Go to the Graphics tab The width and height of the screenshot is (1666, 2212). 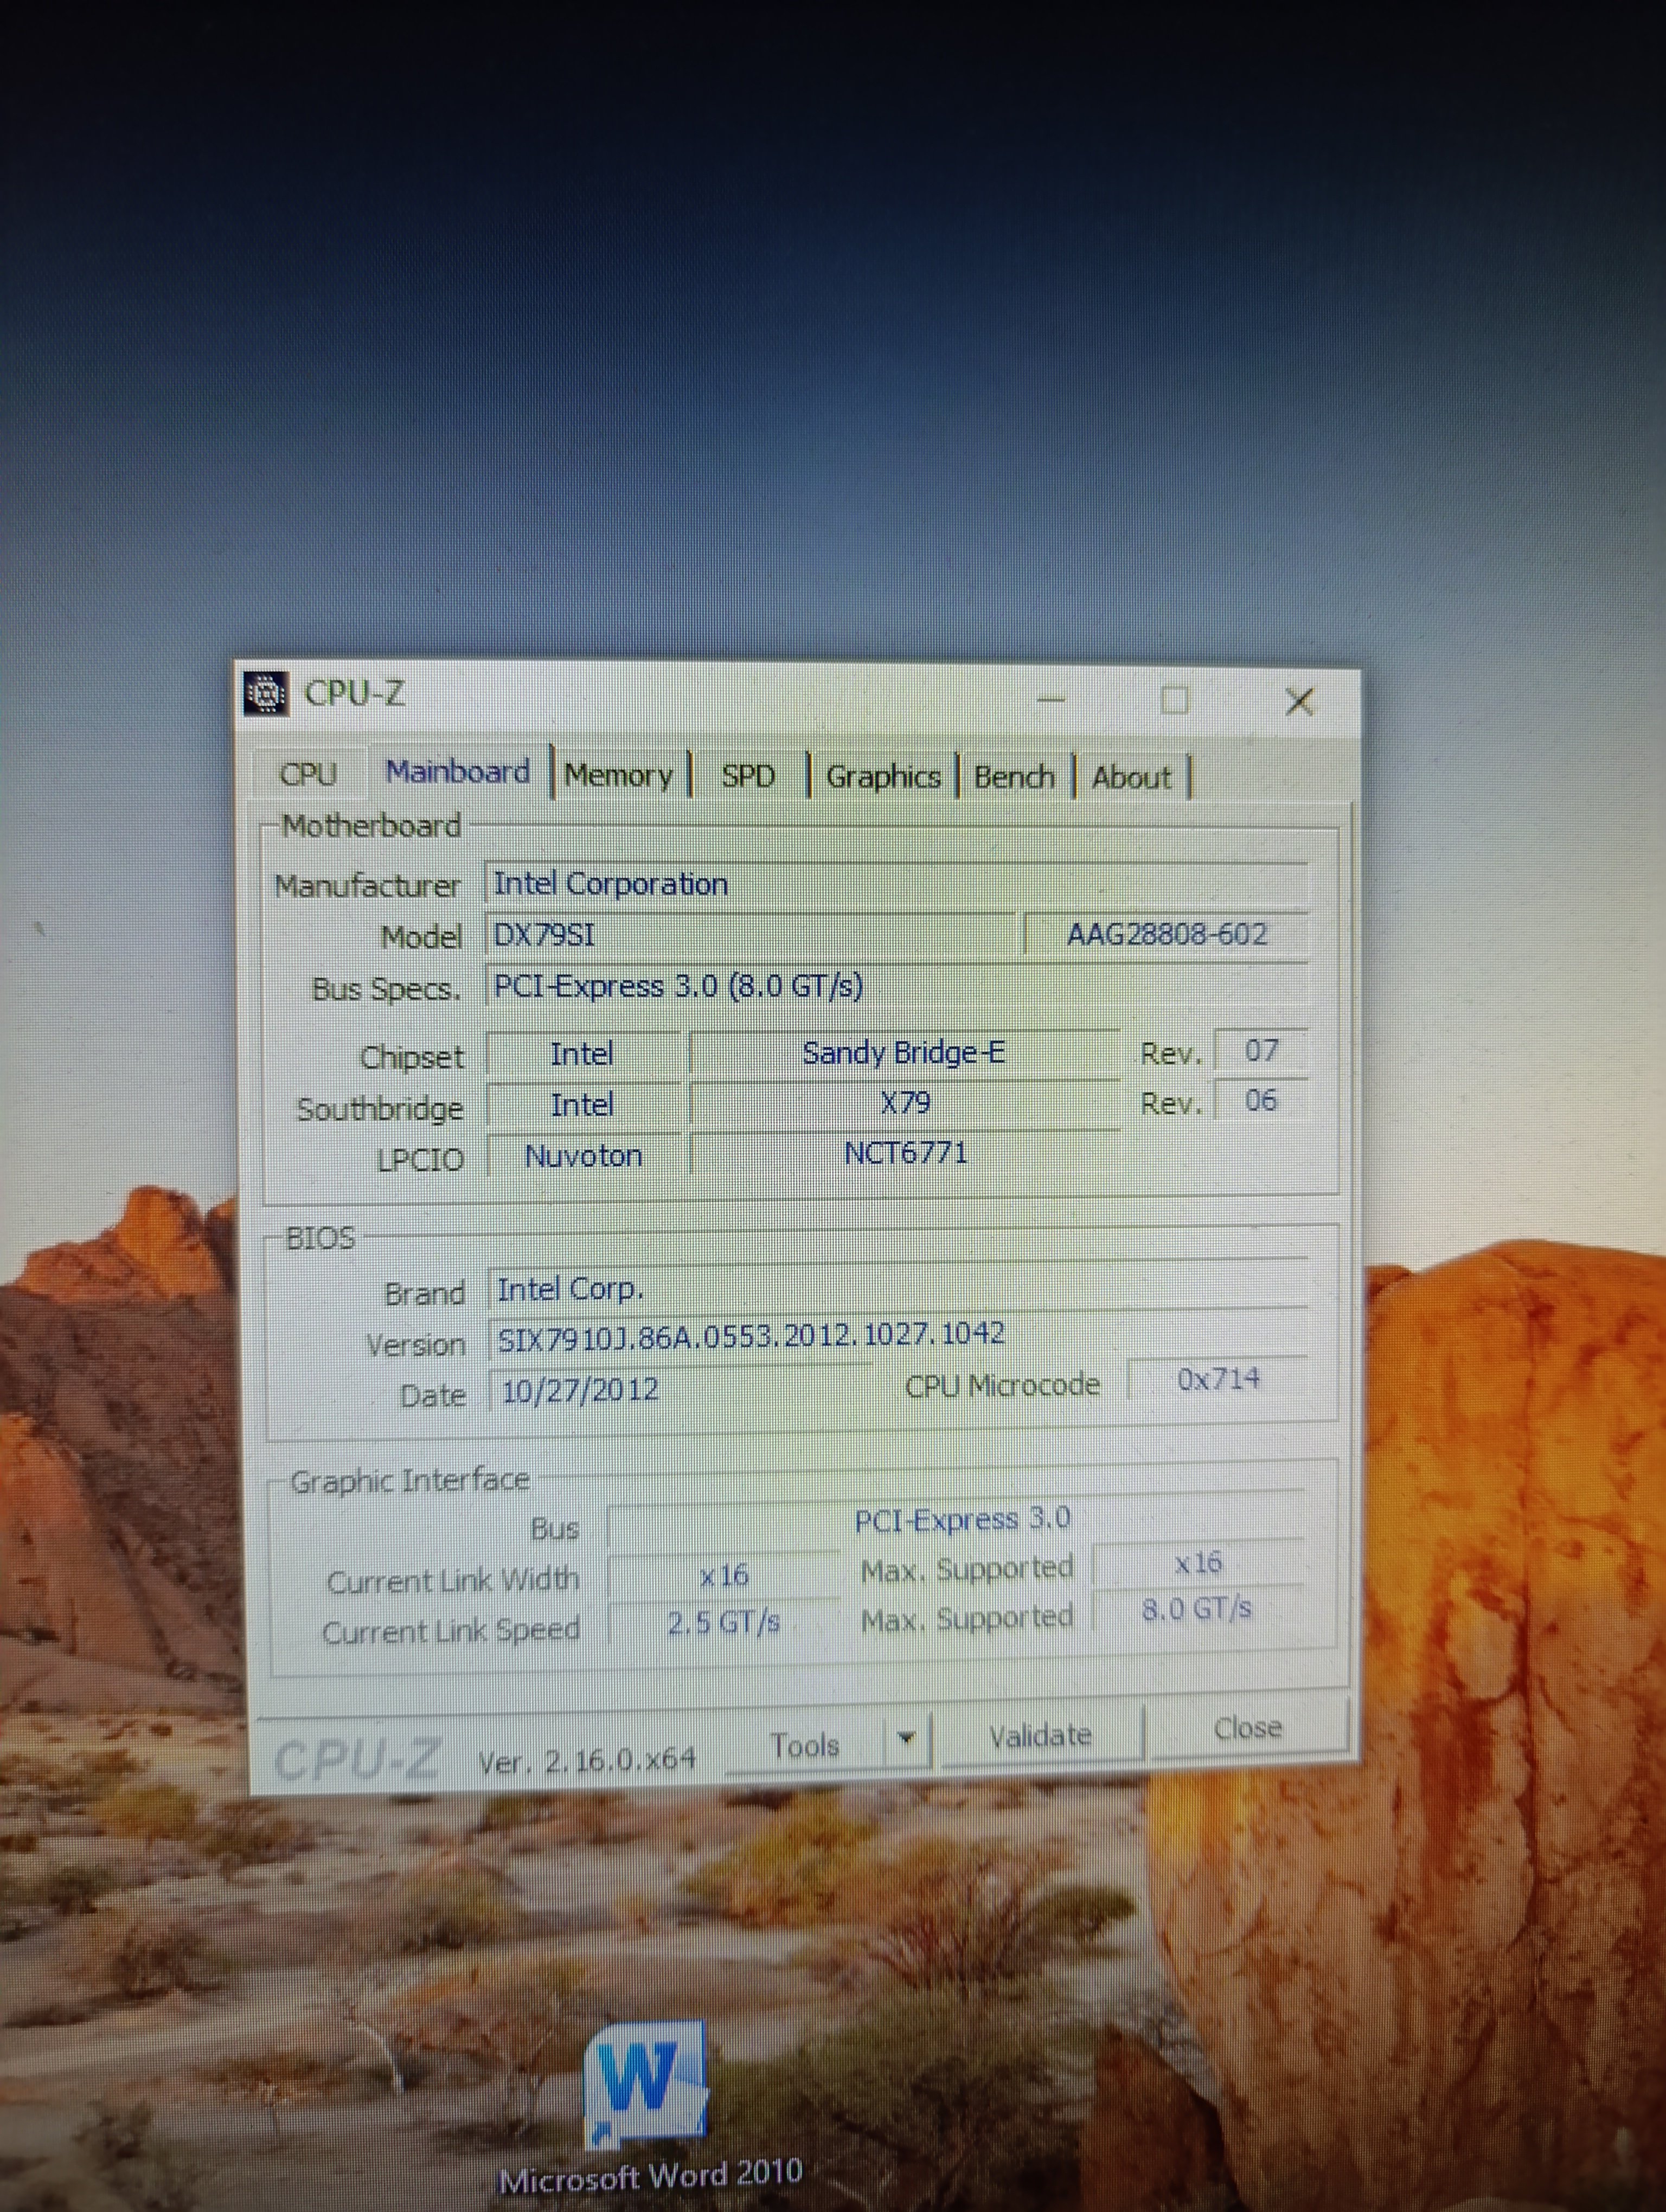pos(883,777)
